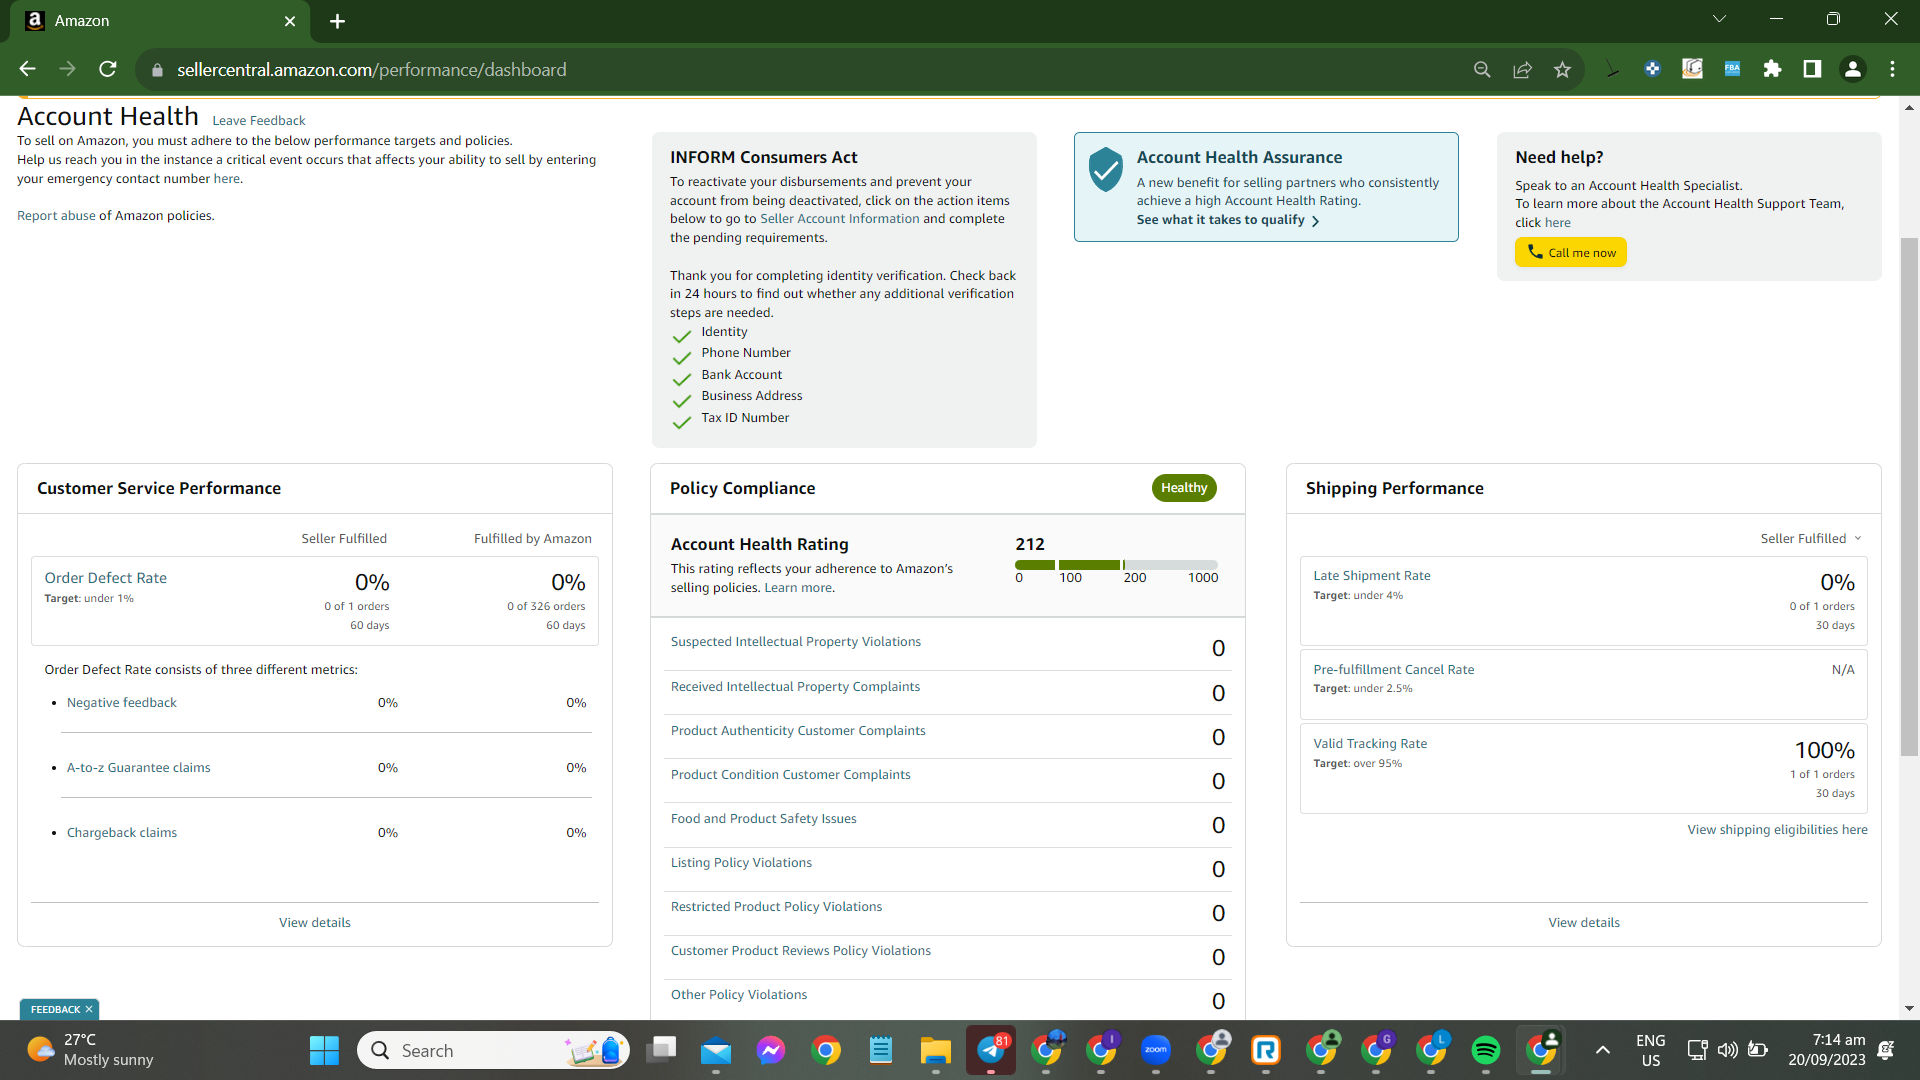1920x1080 pixels.
Task: Open Received Intellectual Property Complaints
Action: 795,687
